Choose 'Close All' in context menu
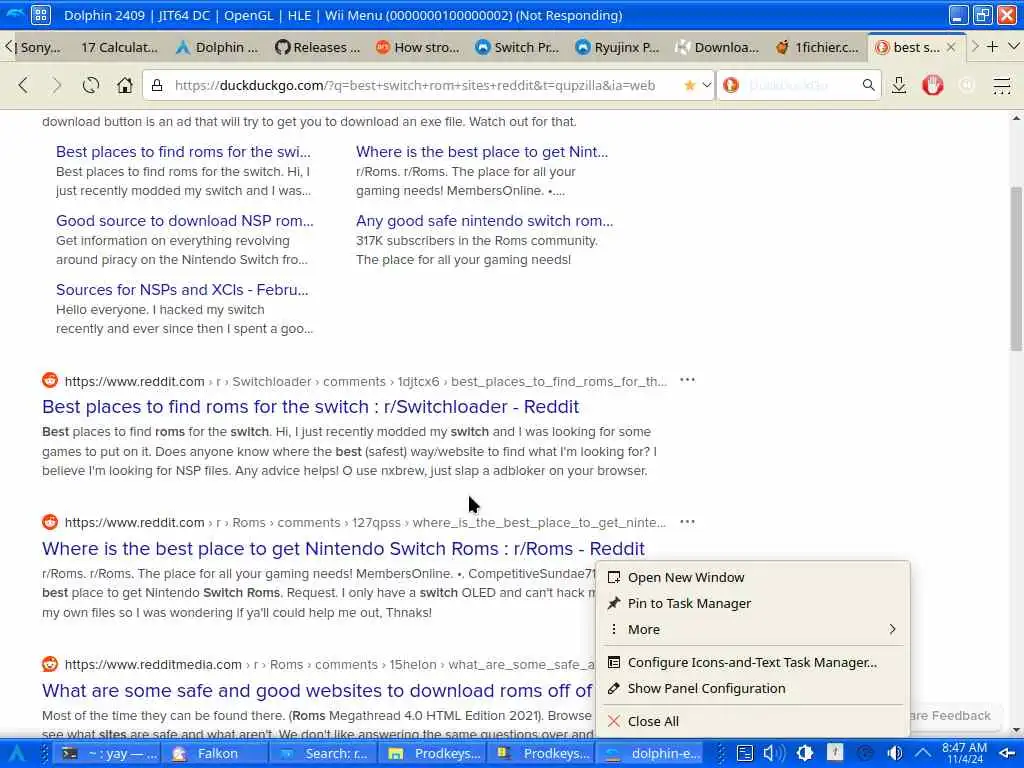This screenshot has width=1024, height=768. 752,721
